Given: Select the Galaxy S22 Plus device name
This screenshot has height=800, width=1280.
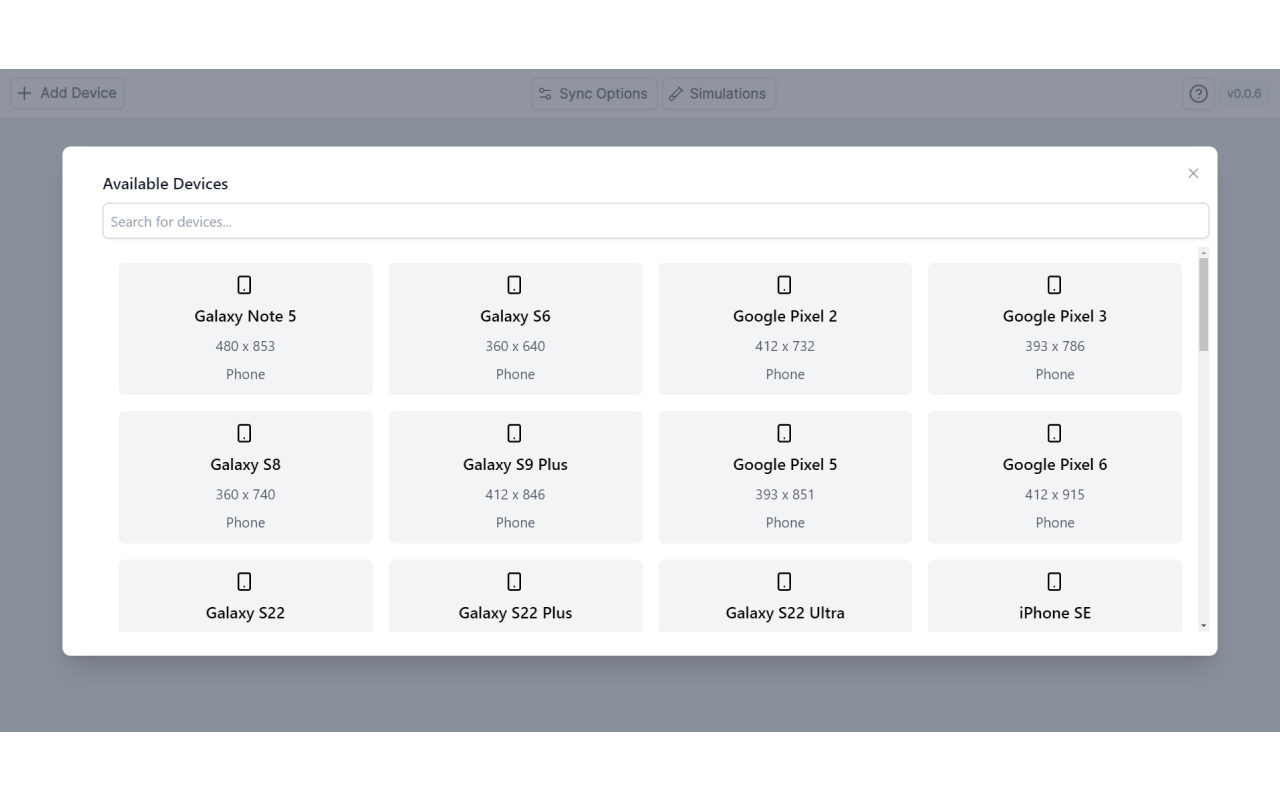Looking at the screenshot, I should (515, 612).
